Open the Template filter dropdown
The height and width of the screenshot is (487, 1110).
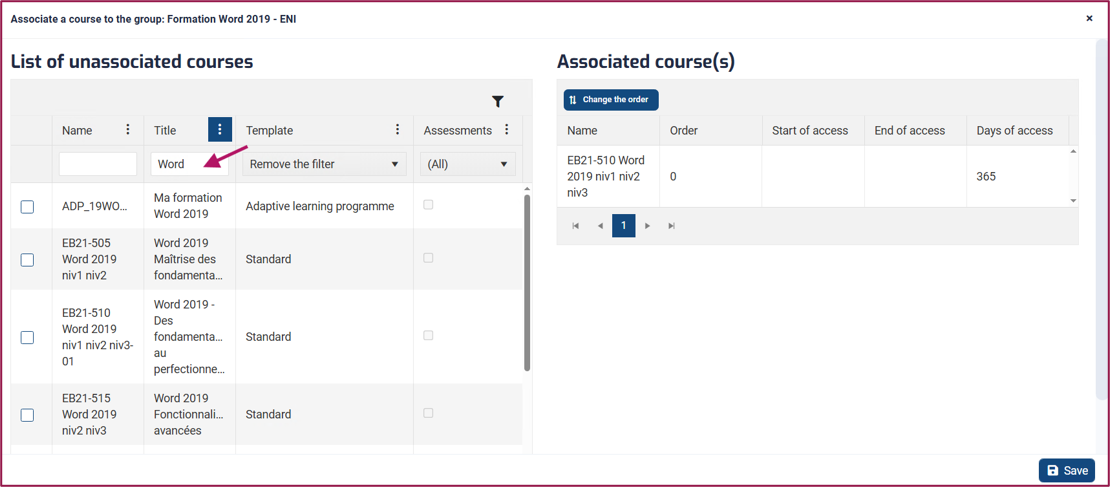325,164
